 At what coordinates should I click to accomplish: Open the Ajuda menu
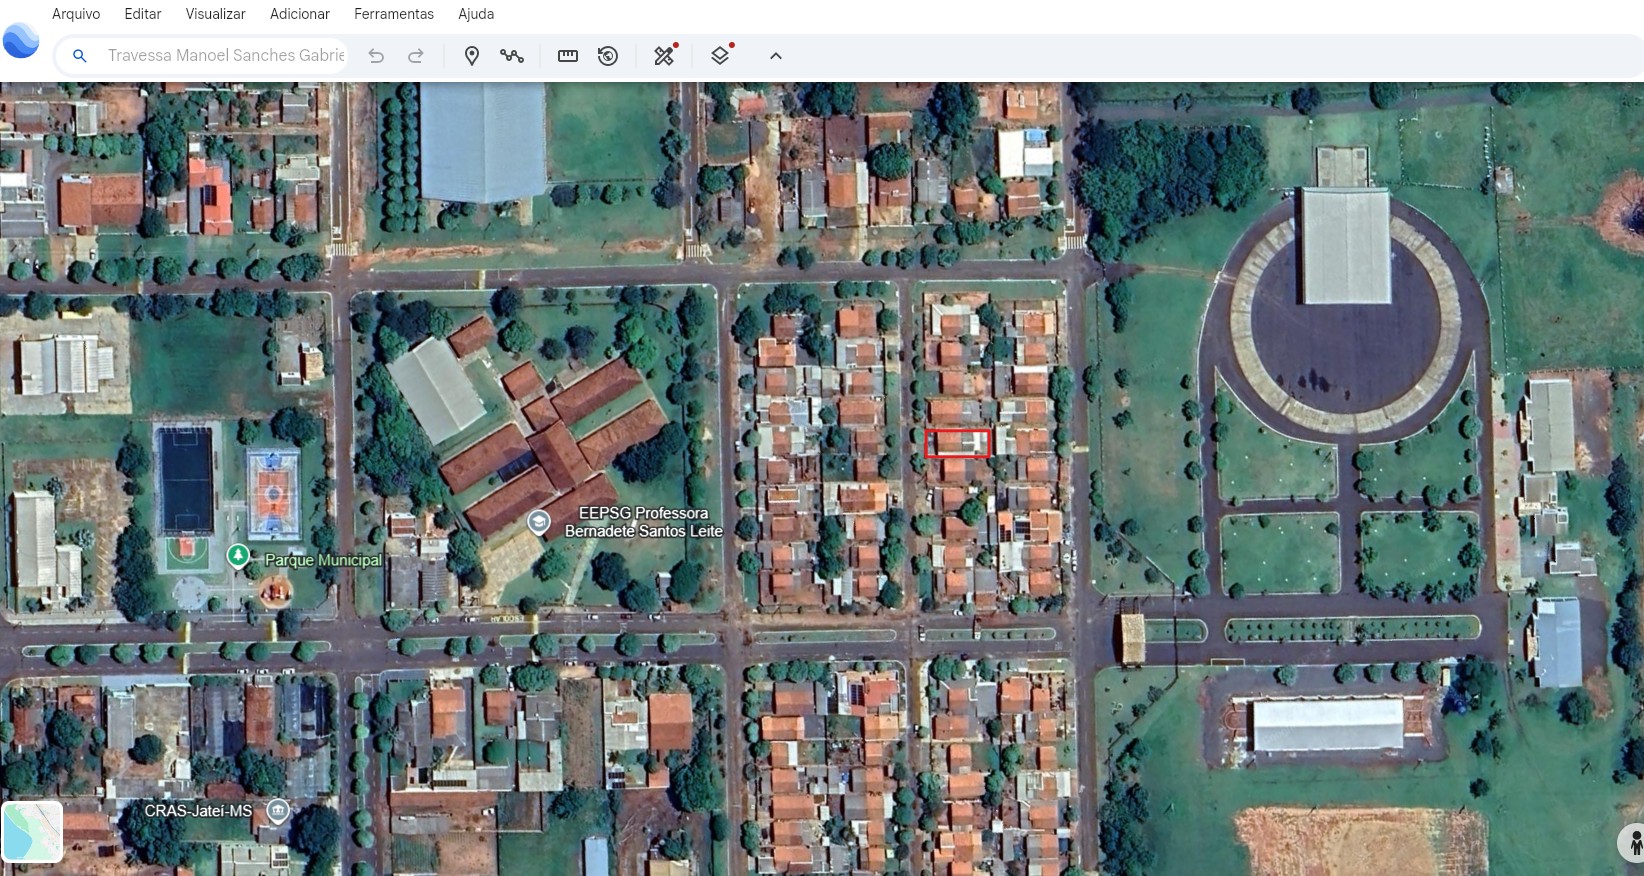tap(476, 14)
